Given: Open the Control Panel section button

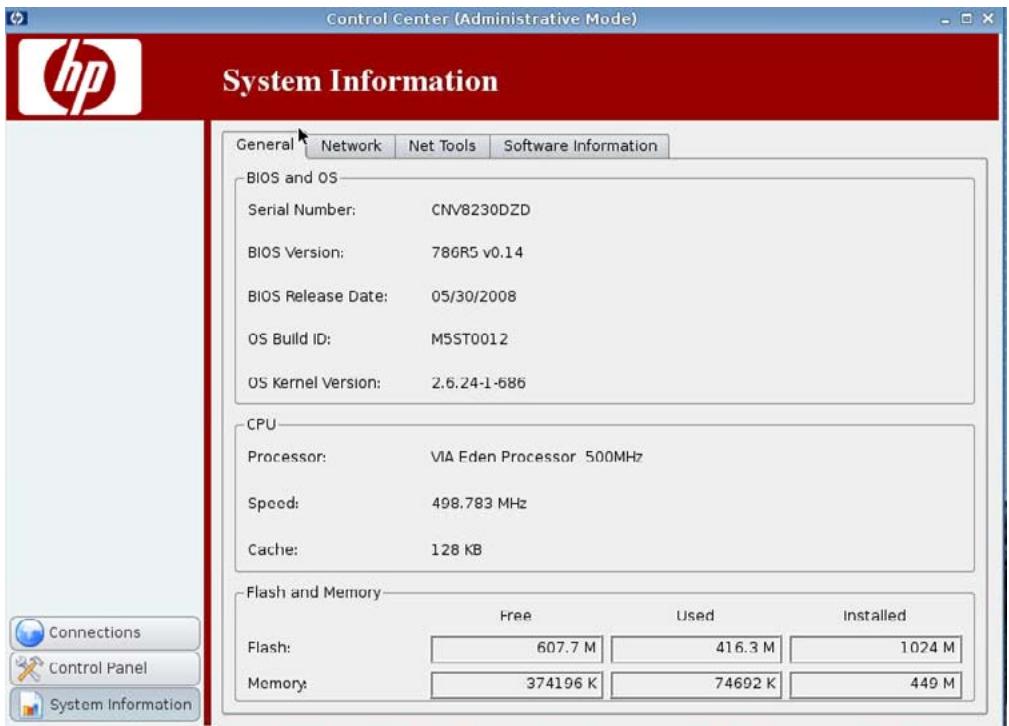Looking at the screenshot, I should point(105,669).
